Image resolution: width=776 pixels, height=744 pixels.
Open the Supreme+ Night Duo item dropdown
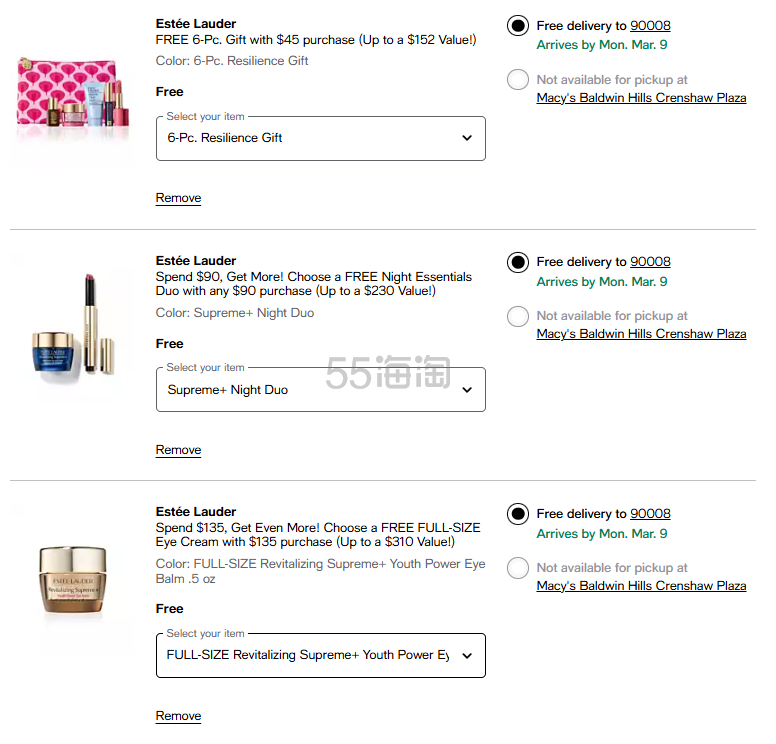(321, 390)
